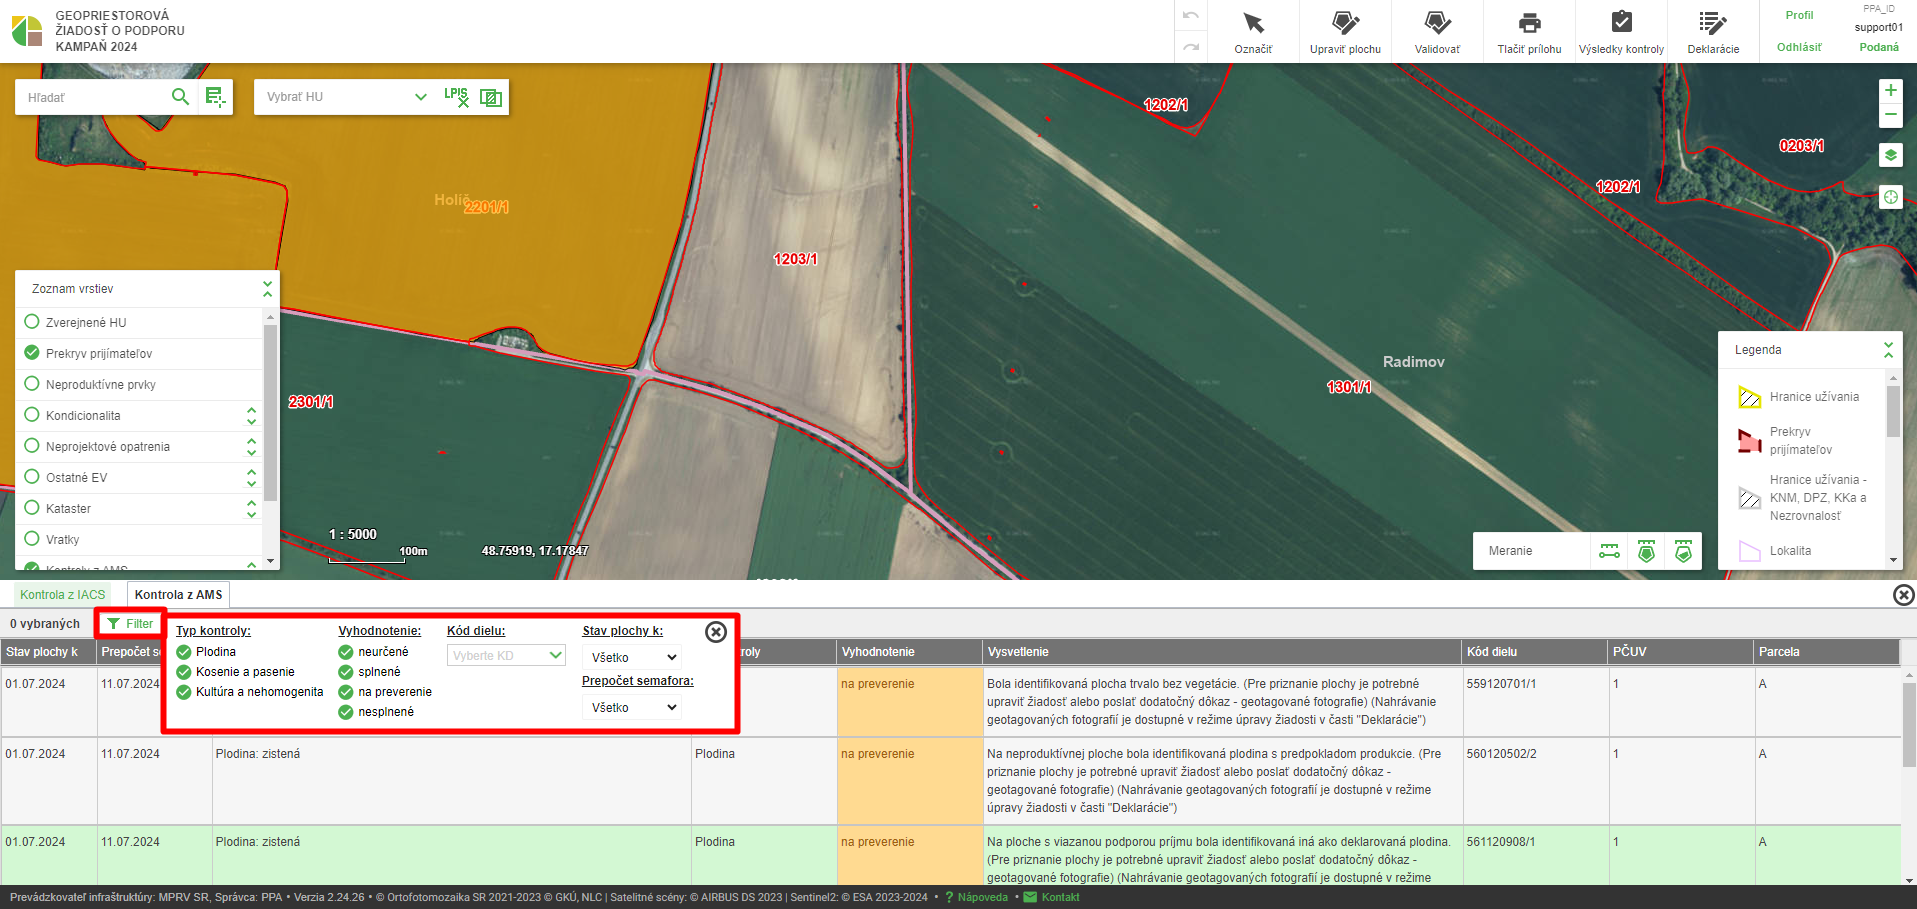Open Výsledky kontroly results

[1621, 32]
